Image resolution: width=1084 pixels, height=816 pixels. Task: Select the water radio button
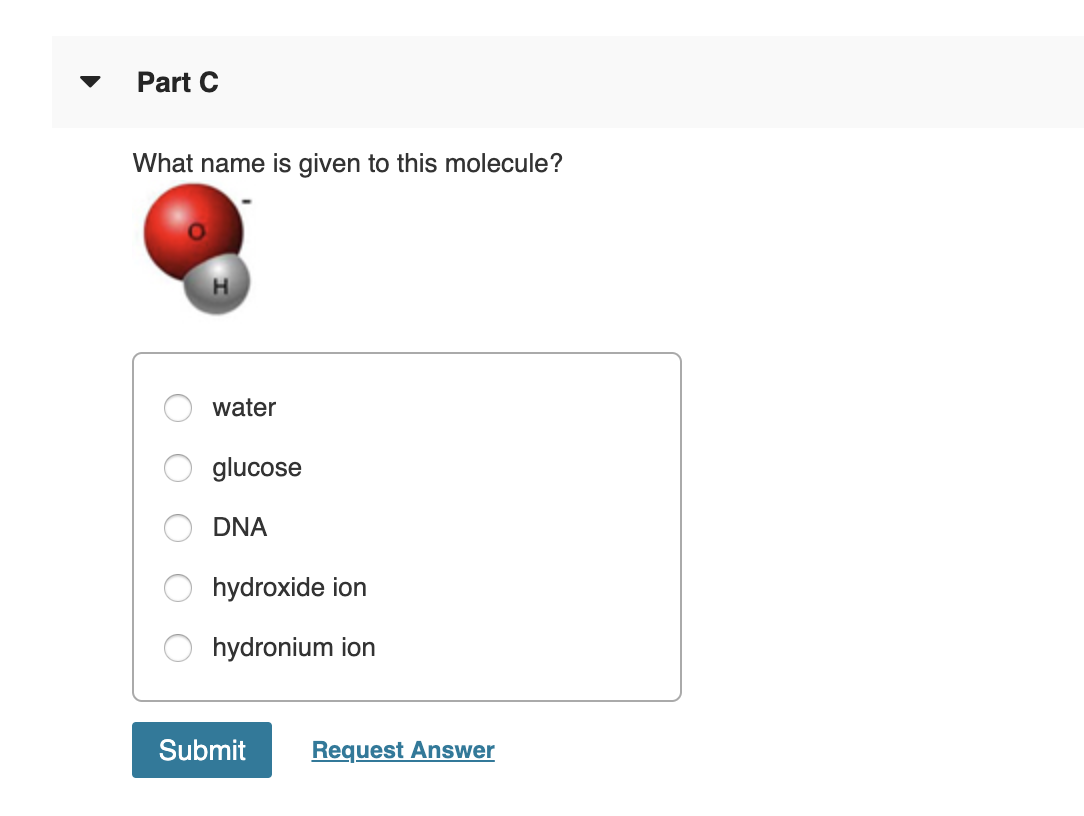coord(178,408)
